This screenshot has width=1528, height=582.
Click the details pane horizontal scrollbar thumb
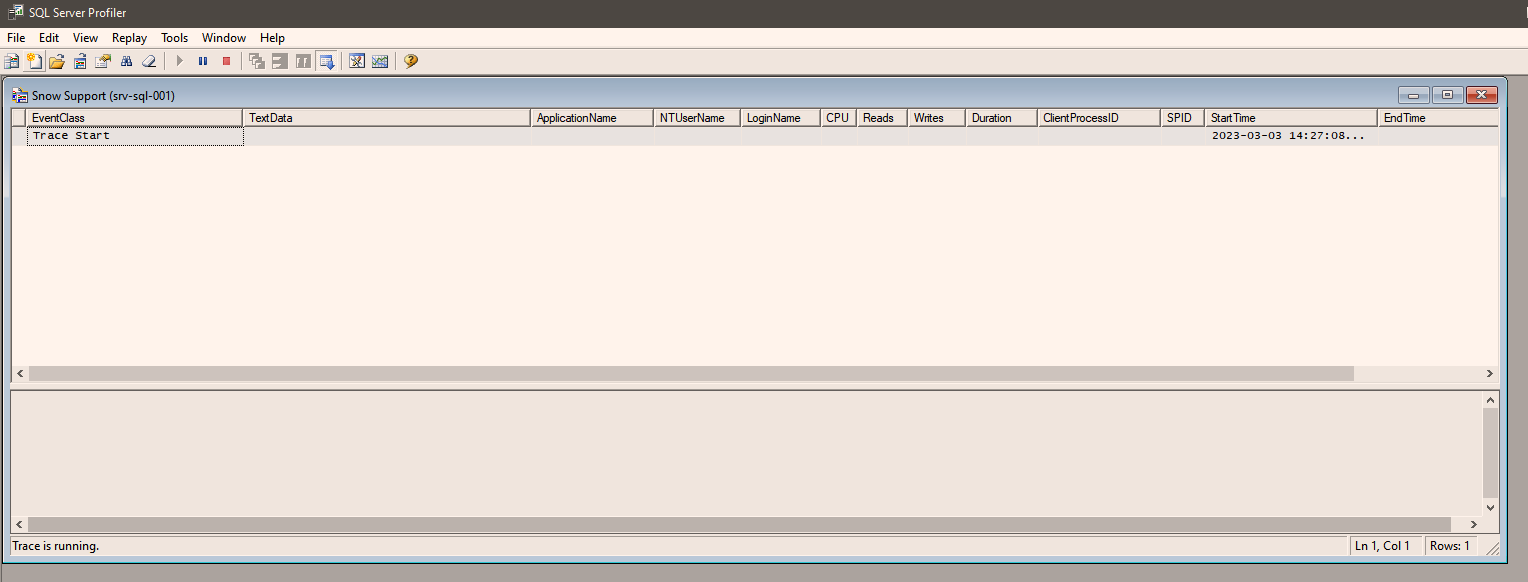740,524
